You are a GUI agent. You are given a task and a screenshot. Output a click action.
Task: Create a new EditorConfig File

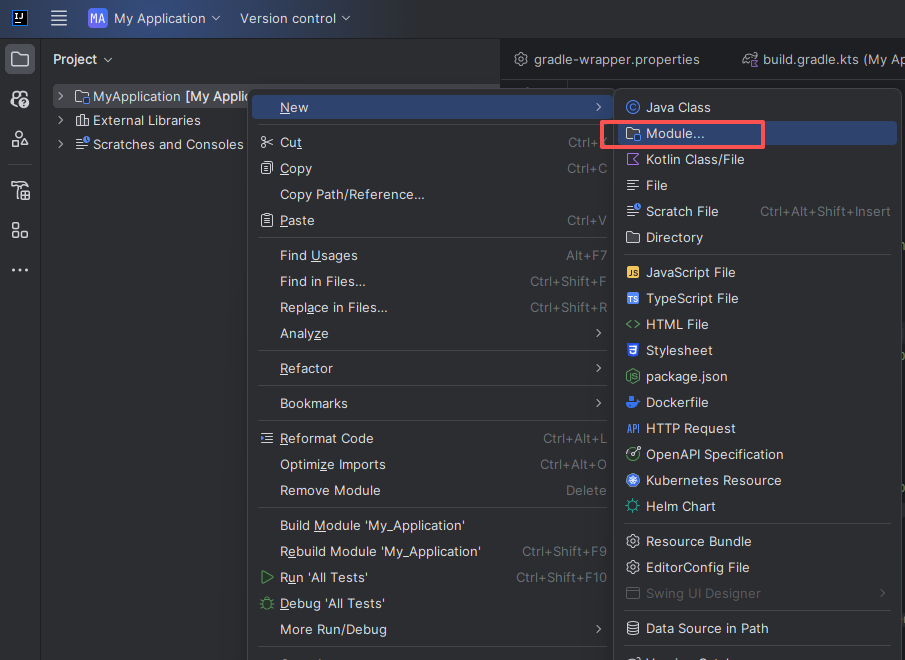click(x=757, y=567)
